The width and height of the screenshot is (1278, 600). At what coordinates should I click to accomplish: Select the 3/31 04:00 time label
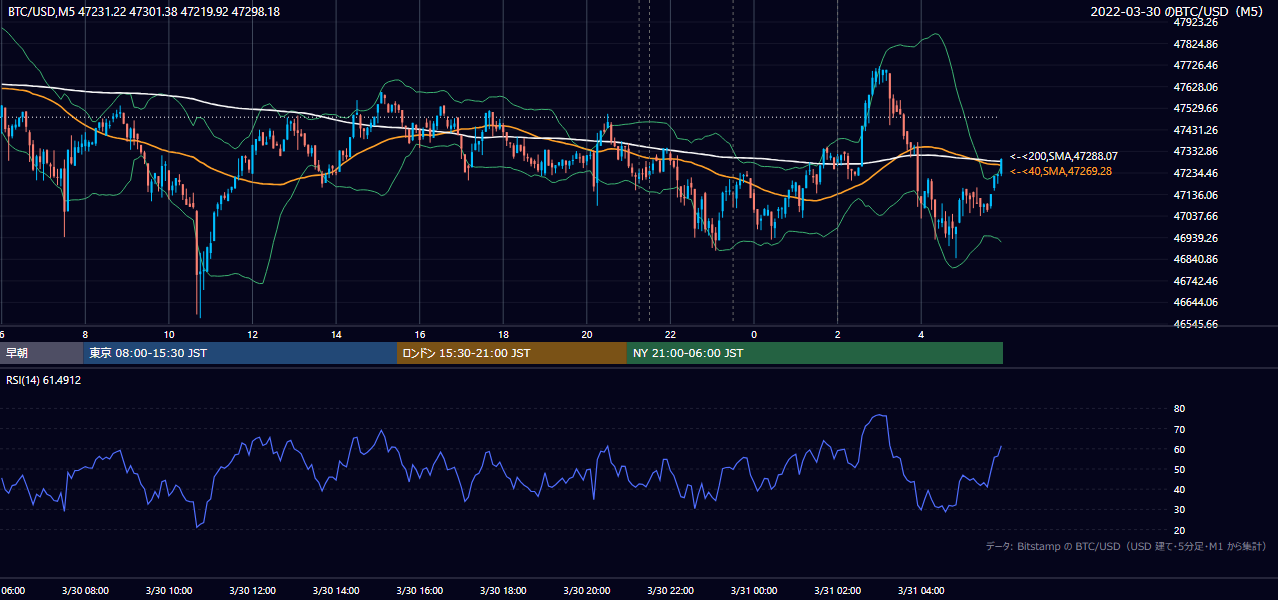(x=922, y=590)
